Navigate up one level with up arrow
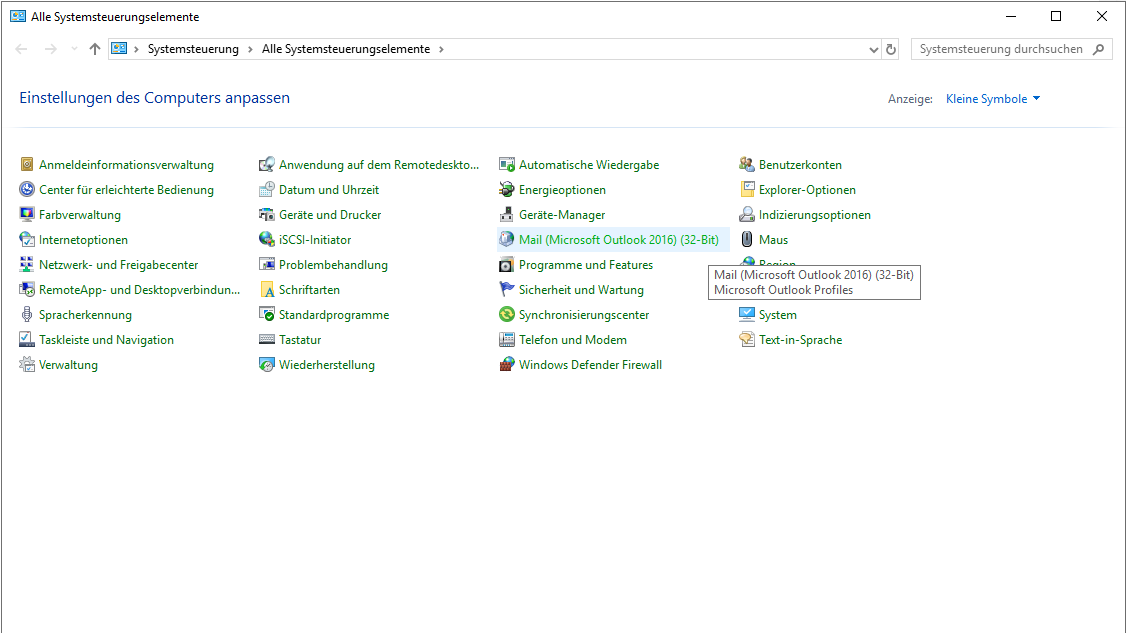The height and width of the screenshot is (633, 1126). [95, 49]
